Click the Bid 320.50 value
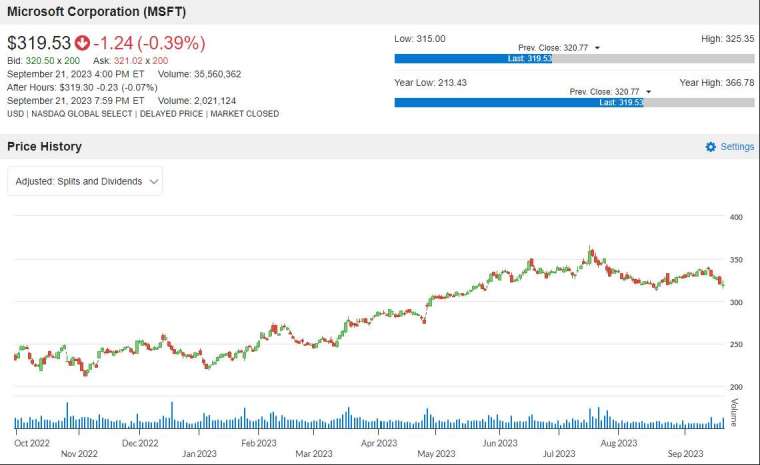Image resolution: width=760 pixels, height=465 pixels. point(40,61)
